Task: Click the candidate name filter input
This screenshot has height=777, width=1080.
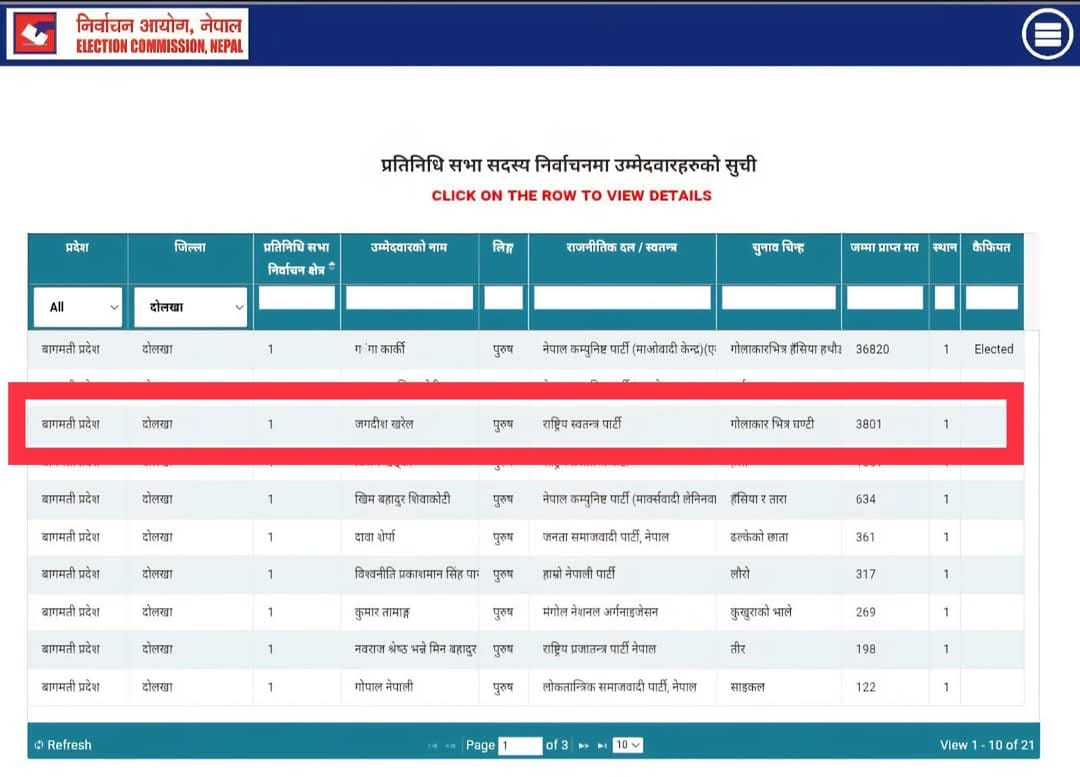Action: tap(409, 298)
